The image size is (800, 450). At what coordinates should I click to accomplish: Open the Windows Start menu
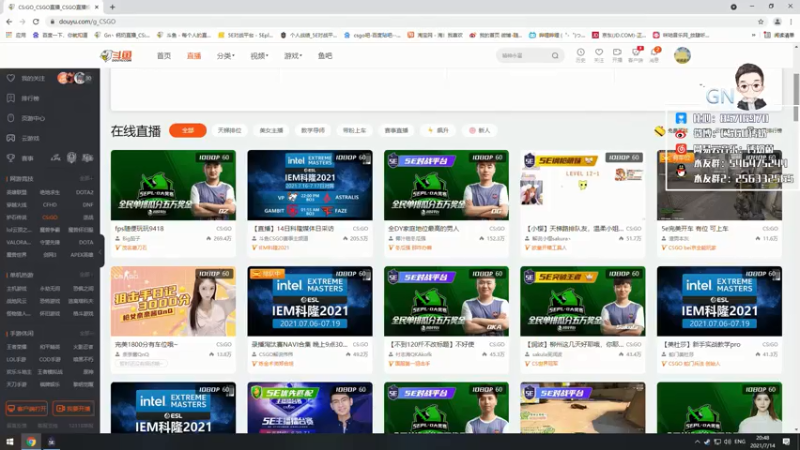(x=10, y=442)
